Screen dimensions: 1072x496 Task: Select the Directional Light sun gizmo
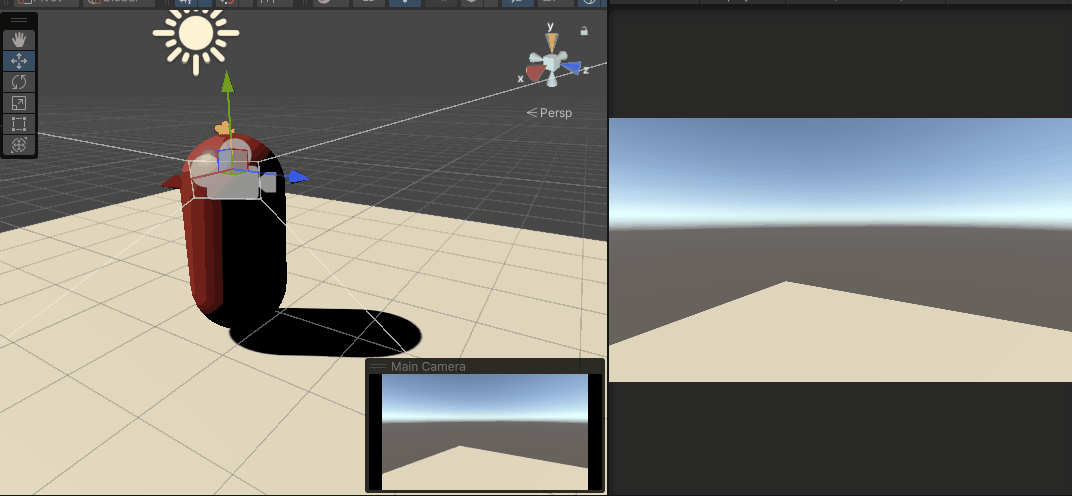click(196, 34)
